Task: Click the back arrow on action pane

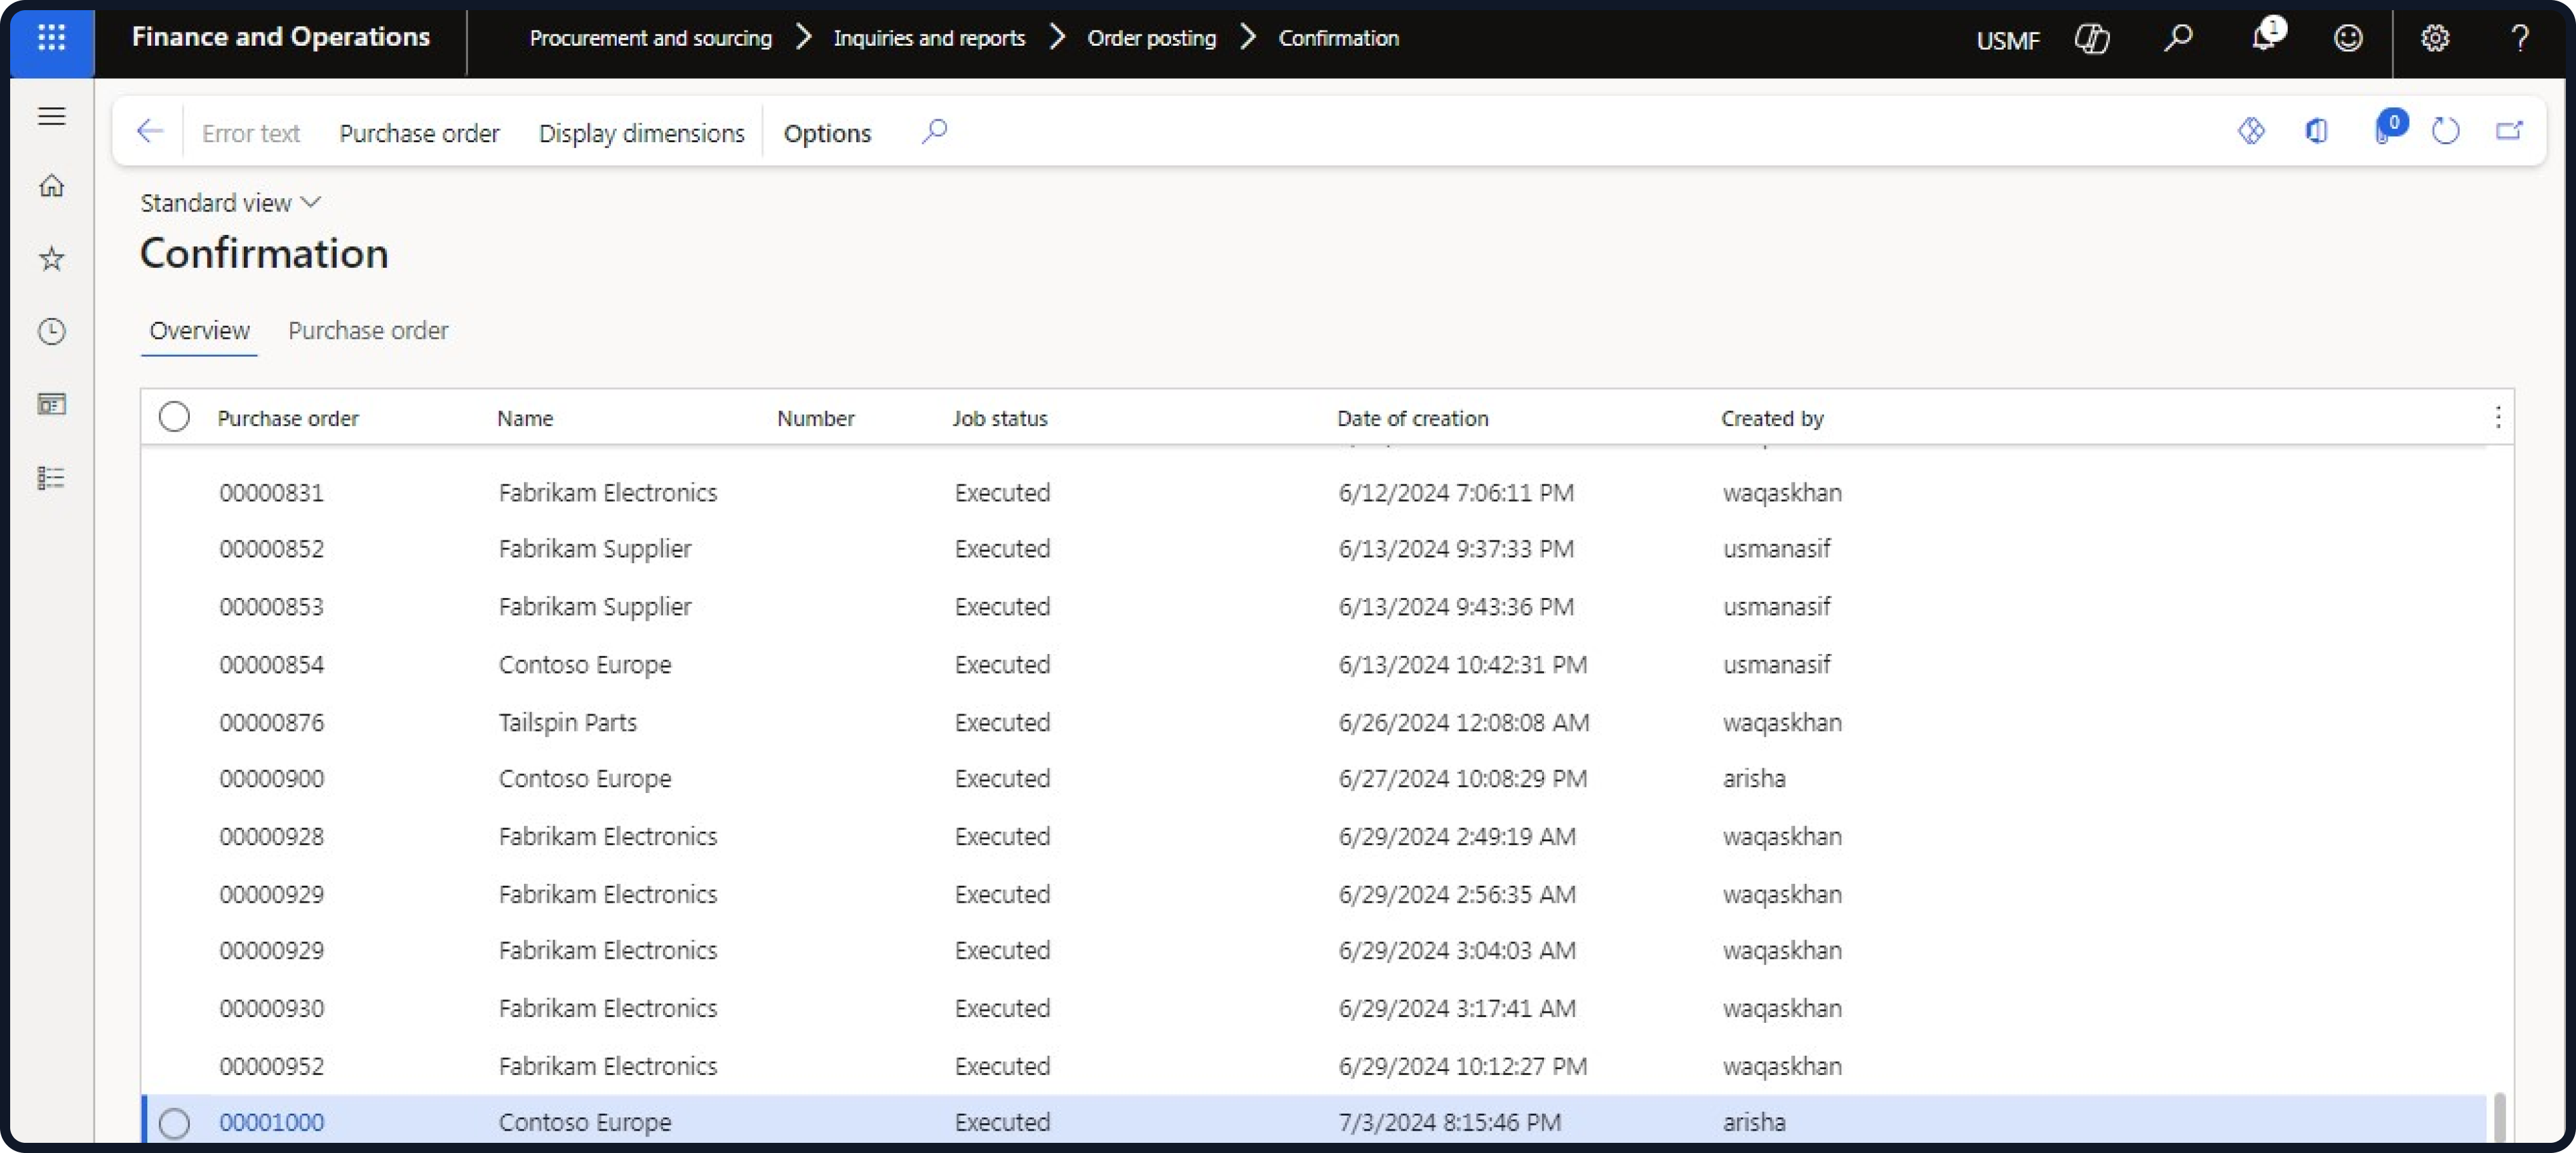Action: click(x=149, y=131)
